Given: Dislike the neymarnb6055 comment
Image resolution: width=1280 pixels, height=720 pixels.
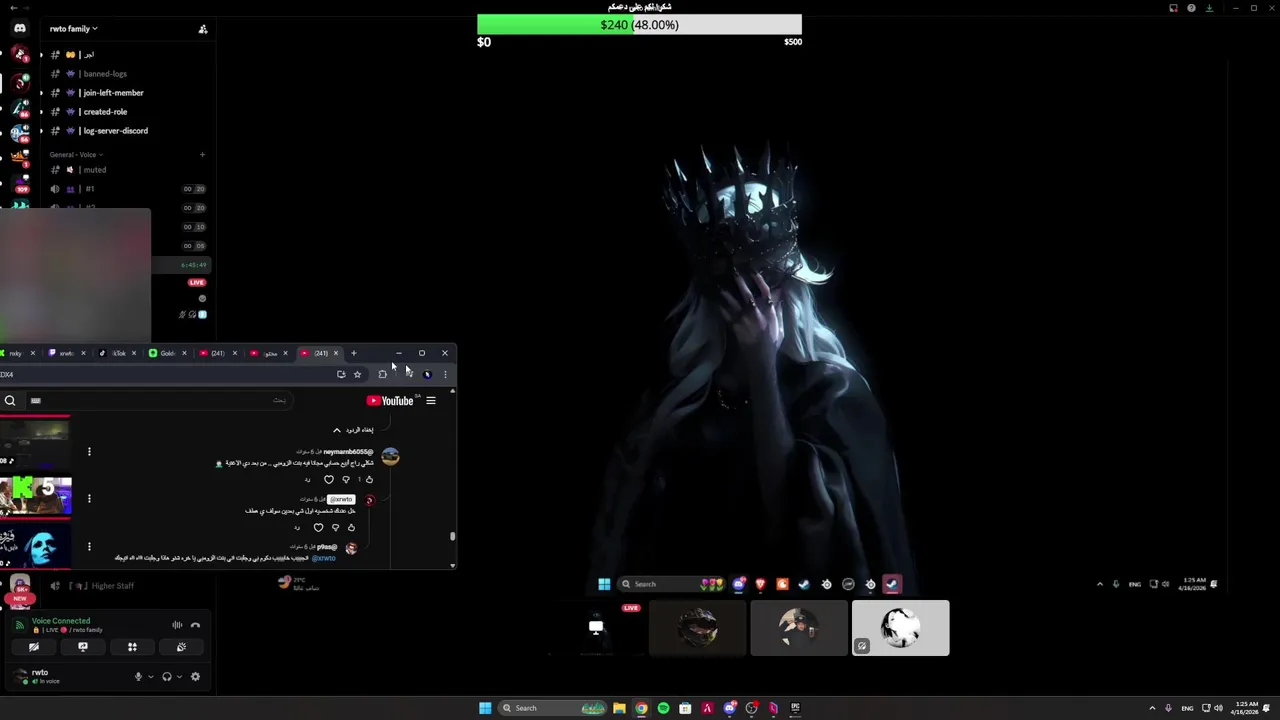Looking at the screenshot, I should [x=346, y=480].
